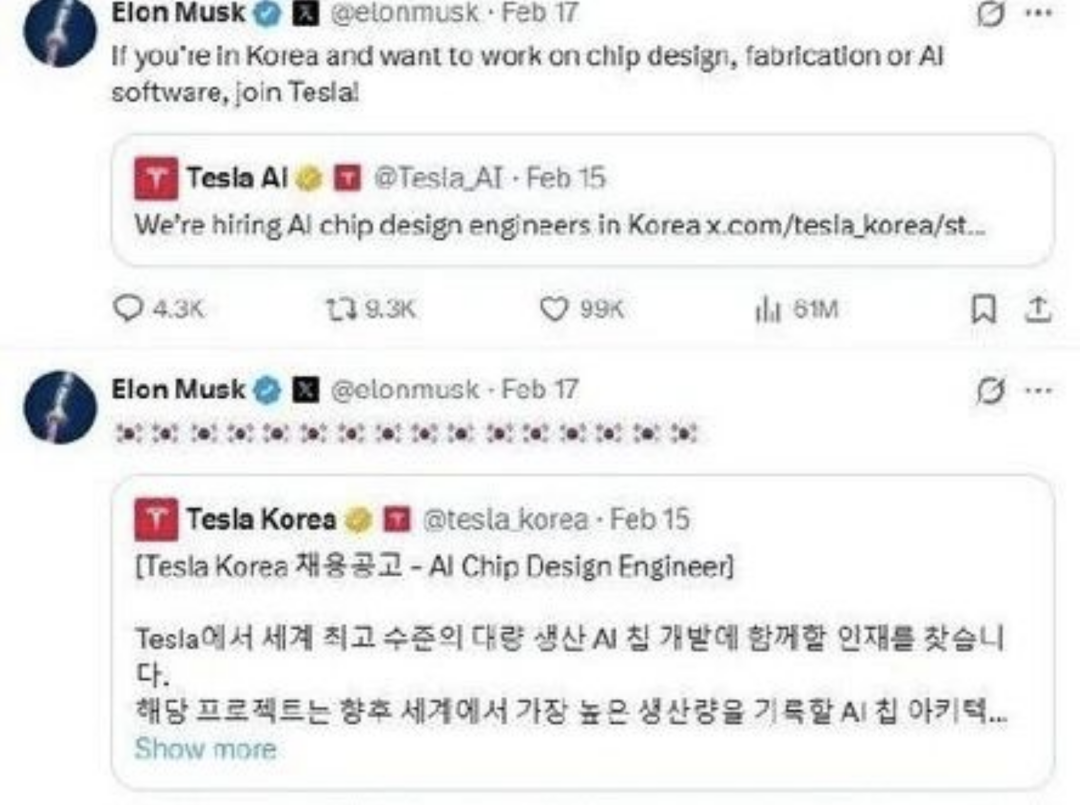This screenshot has width=1080, height=805.
Task: Click the Tesla AI logo avatar
Action: (x=155, y=179)
